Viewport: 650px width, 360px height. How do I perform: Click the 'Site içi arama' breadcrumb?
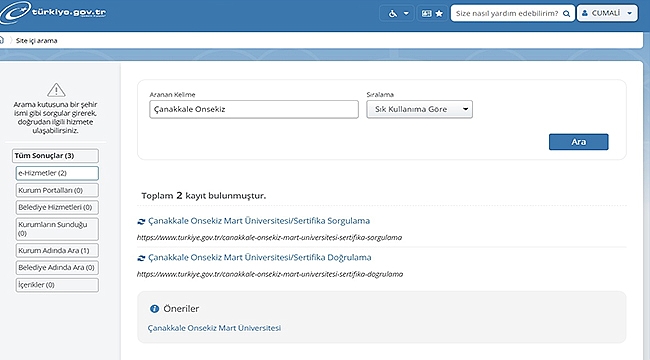[x=36, y=41]
